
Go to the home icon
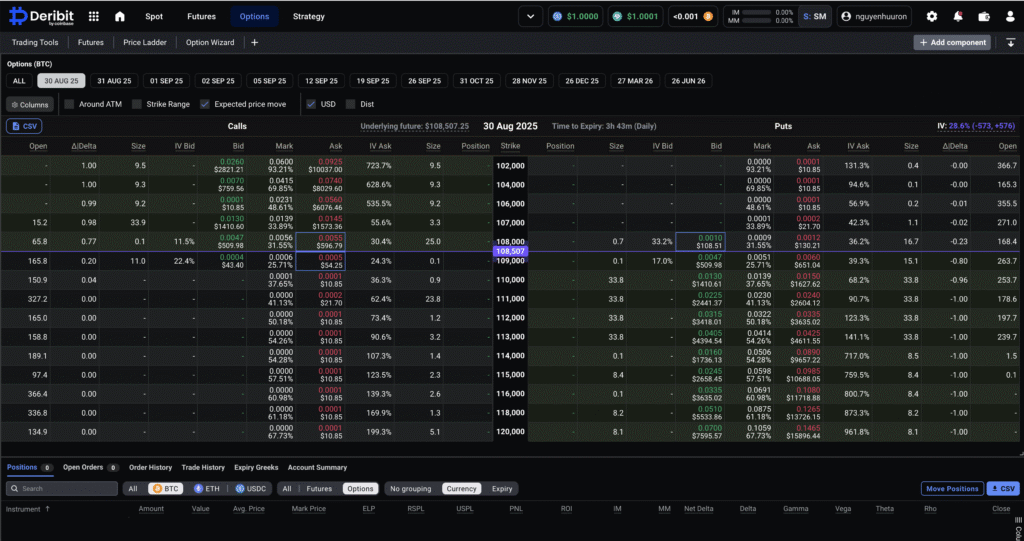[x=120, y=17]
